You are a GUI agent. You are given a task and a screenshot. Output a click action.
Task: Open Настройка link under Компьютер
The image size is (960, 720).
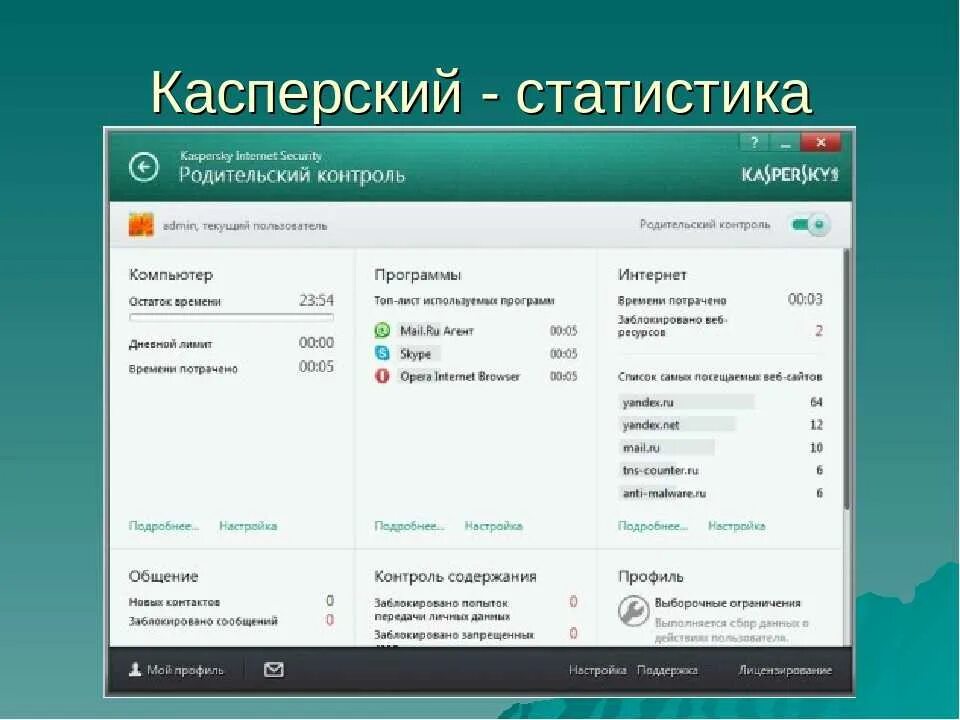pyautogui.click(x=248, y=526)
